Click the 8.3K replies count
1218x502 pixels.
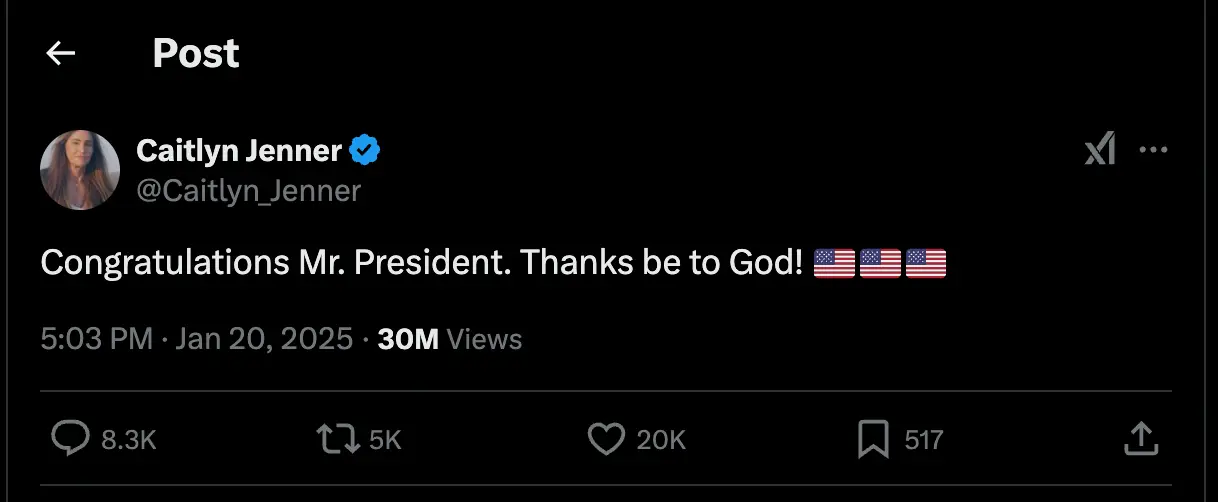[129, 439]
